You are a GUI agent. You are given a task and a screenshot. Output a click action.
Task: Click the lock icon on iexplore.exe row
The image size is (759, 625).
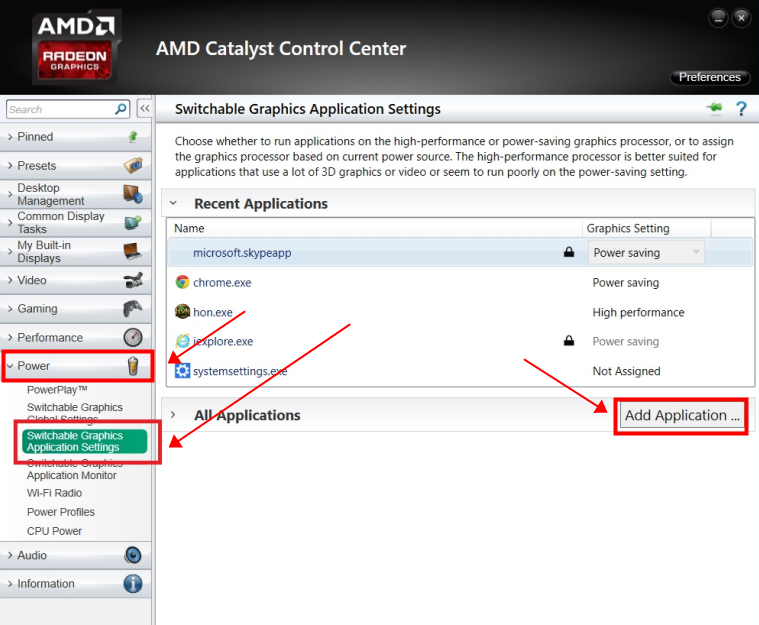click(x=569, y=341)
